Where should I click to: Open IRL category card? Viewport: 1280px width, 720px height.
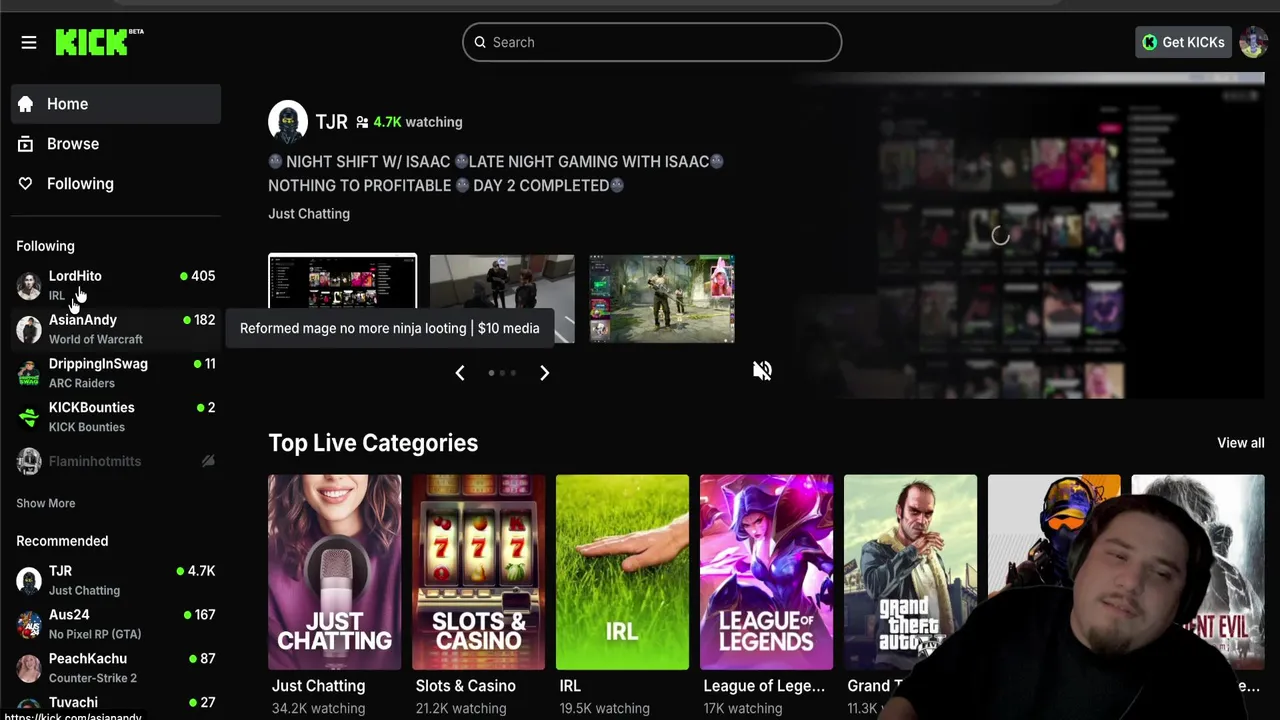click(x=622, y=572)
